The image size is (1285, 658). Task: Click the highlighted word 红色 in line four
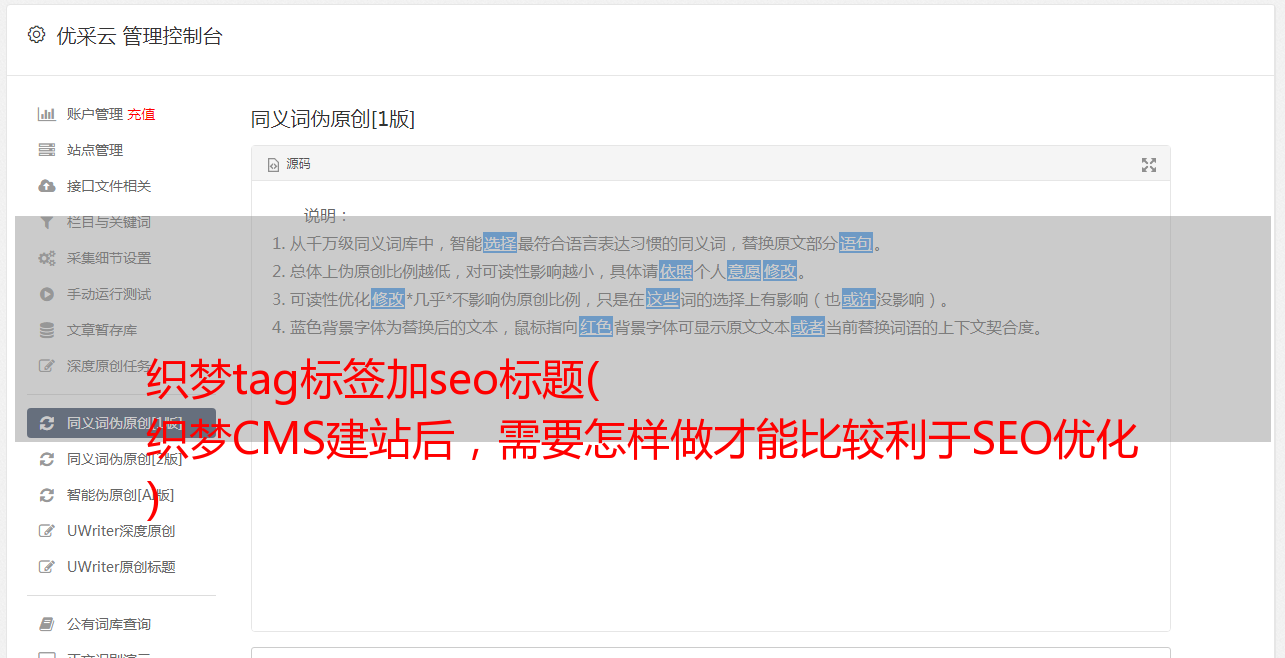(595, 327)
